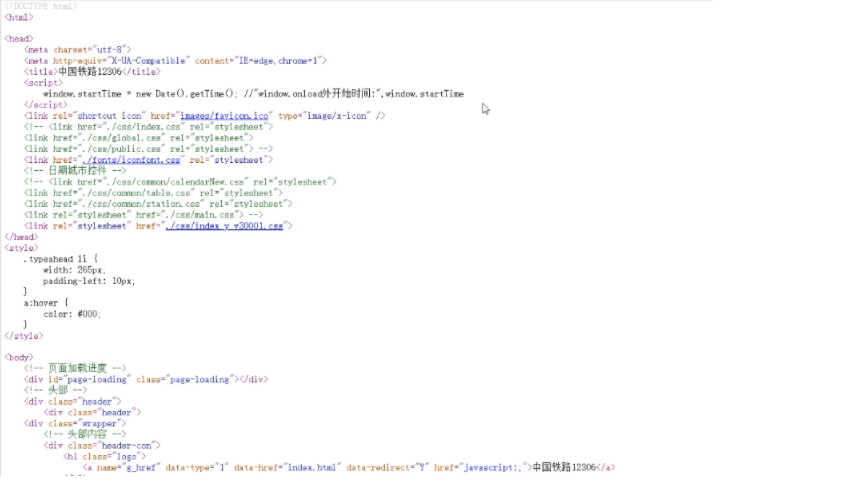851x483 pixels.
Task: Click the closing </script> tag
Action: (46, 105)
